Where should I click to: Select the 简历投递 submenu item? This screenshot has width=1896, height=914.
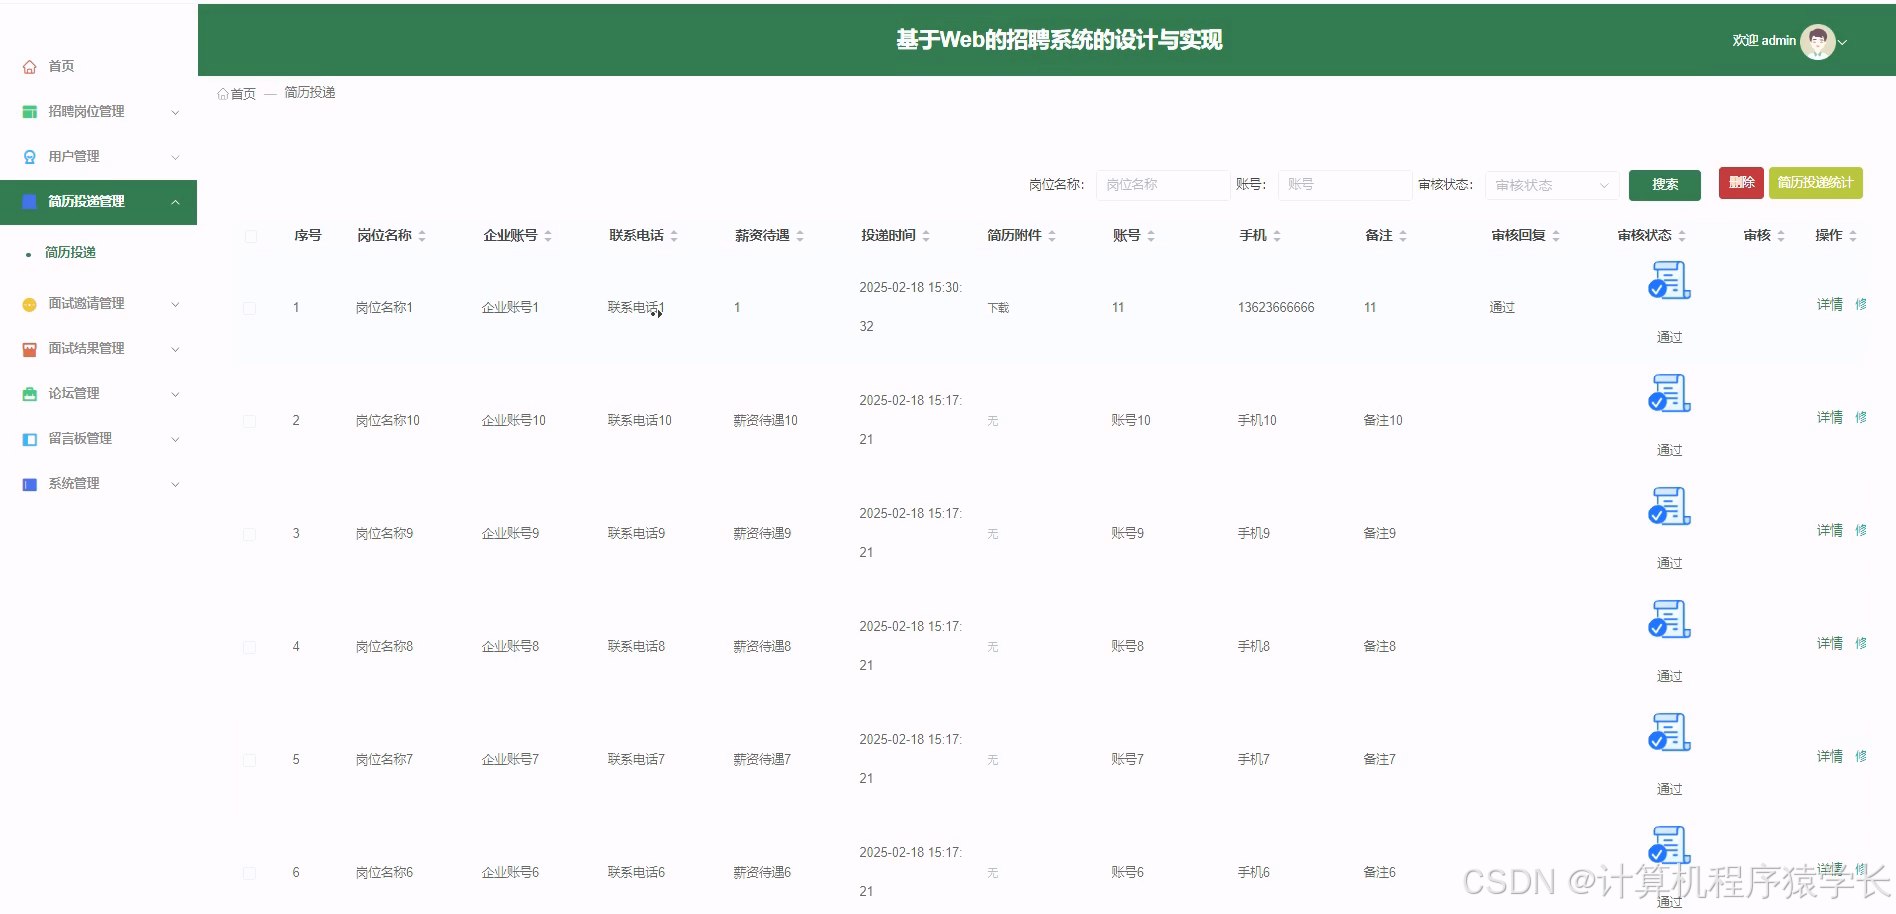[x=70, y=252]
